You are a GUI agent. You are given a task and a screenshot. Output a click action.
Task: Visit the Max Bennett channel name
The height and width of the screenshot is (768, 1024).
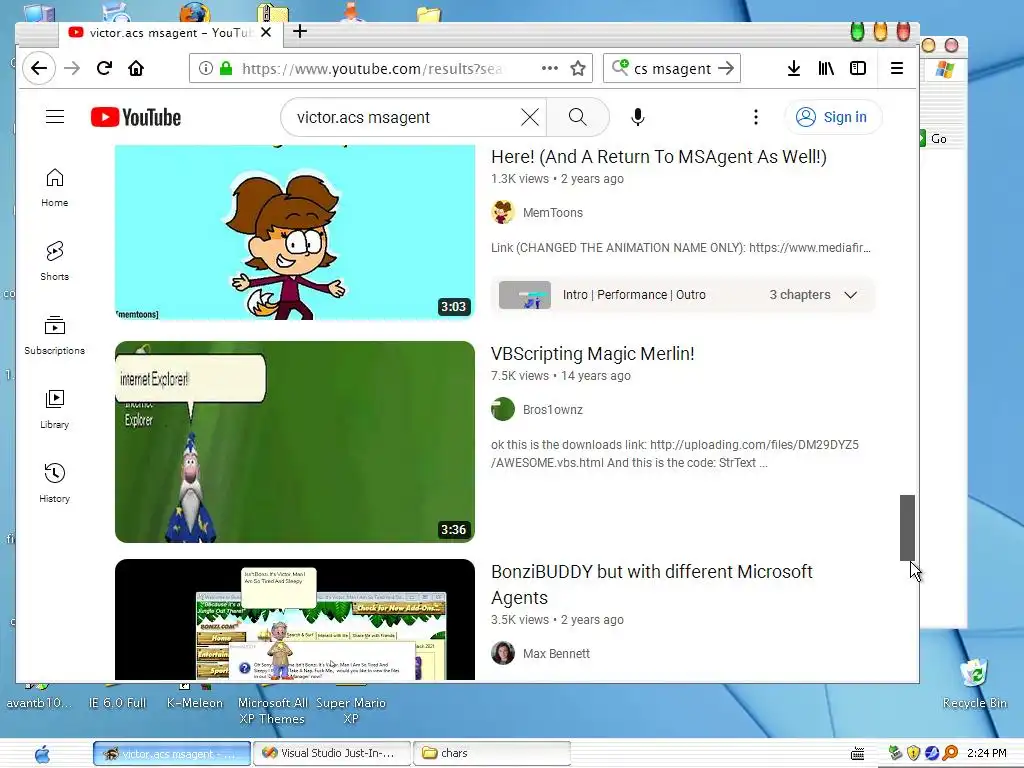556,654
